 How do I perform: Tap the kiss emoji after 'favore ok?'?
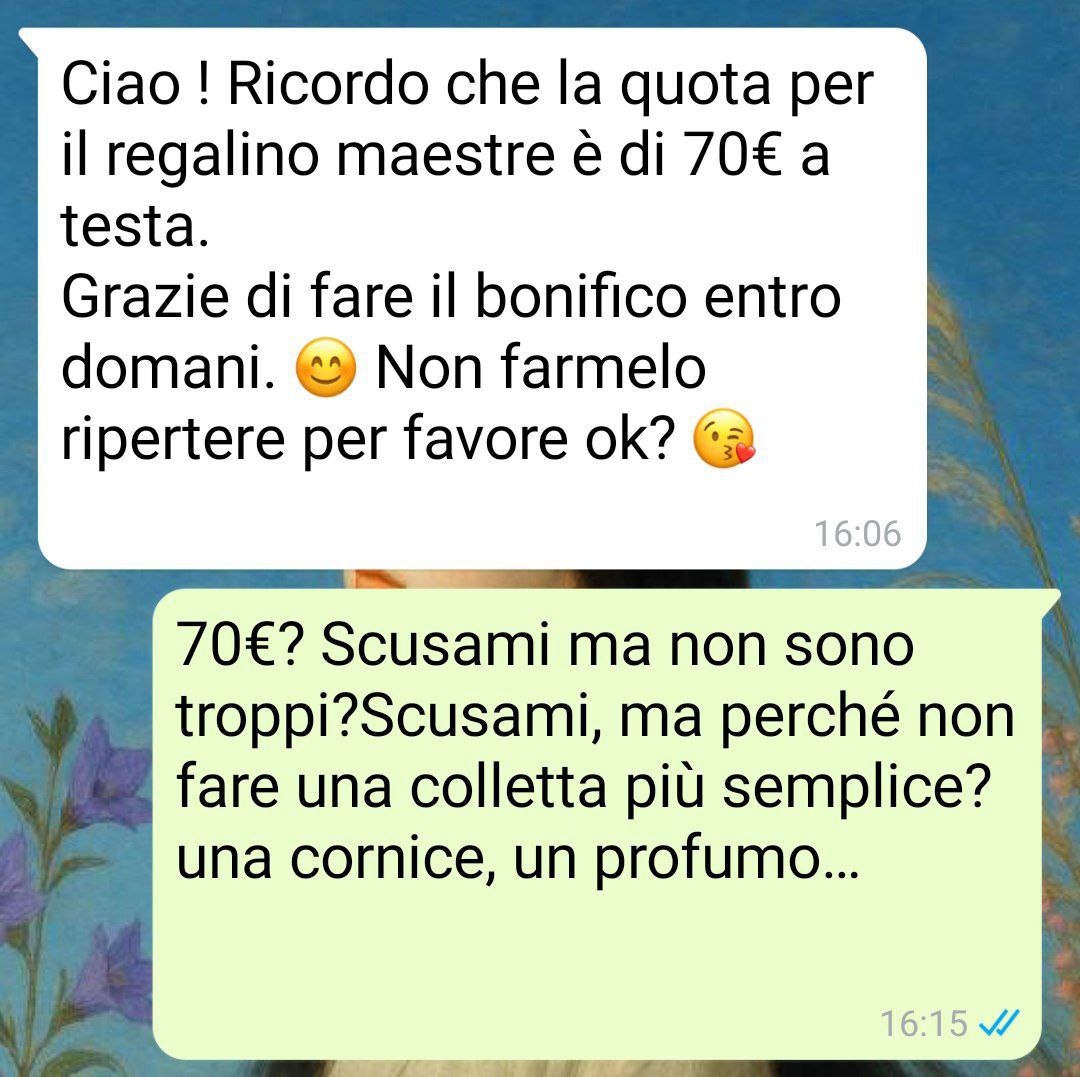[x=724, y=438]
